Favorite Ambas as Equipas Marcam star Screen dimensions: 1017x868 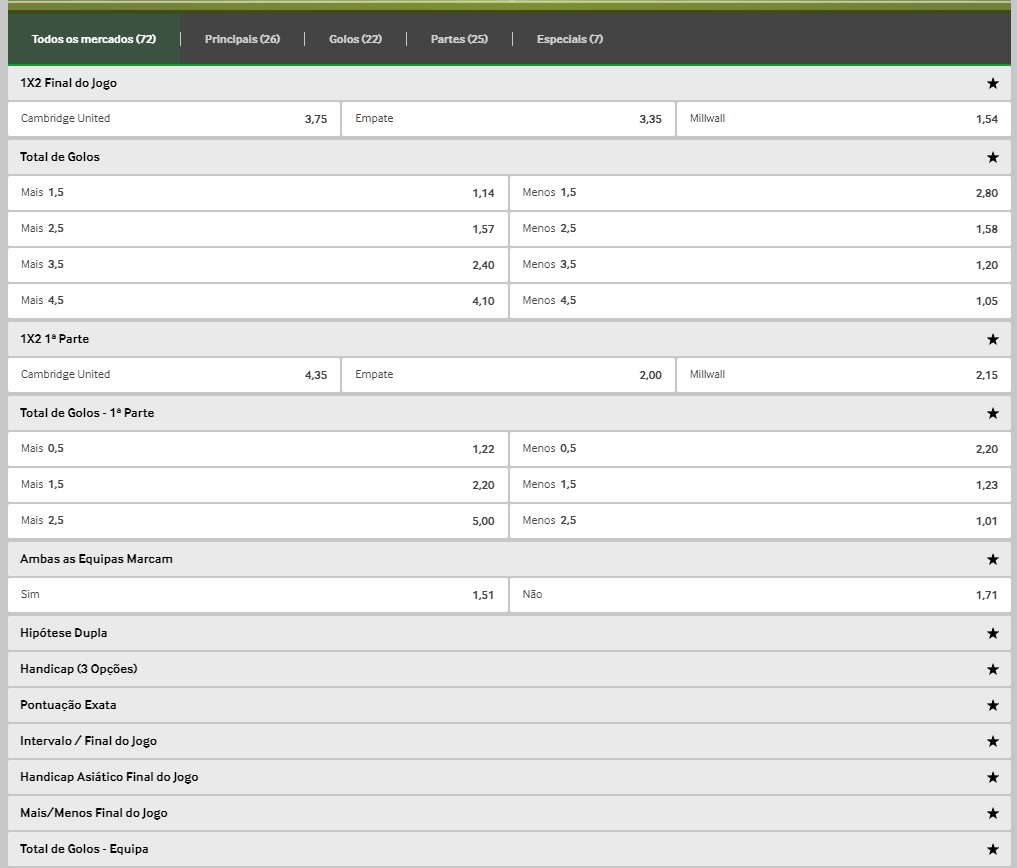coord(992,559)
